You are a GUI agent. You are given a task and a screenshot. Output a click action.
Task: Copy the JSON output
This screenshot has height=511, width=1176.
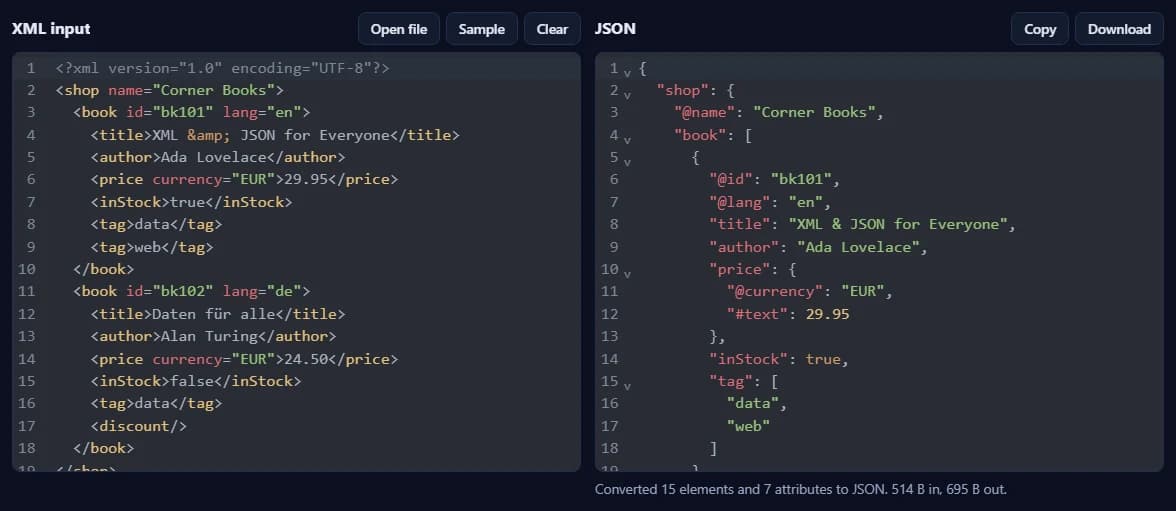pyautogui.click(x=1040, y=29)
